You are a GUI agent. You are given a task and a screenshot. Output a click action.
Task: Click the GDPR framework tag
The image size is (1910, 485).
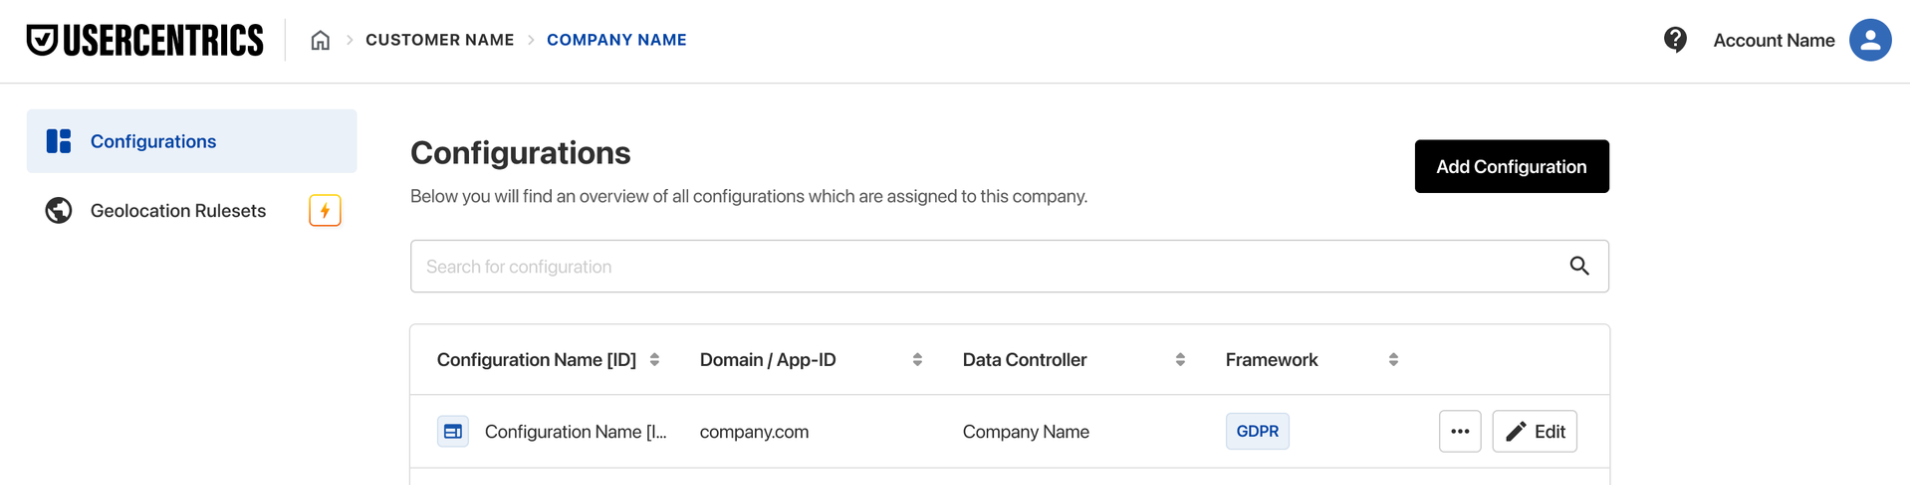[1257, 431]
